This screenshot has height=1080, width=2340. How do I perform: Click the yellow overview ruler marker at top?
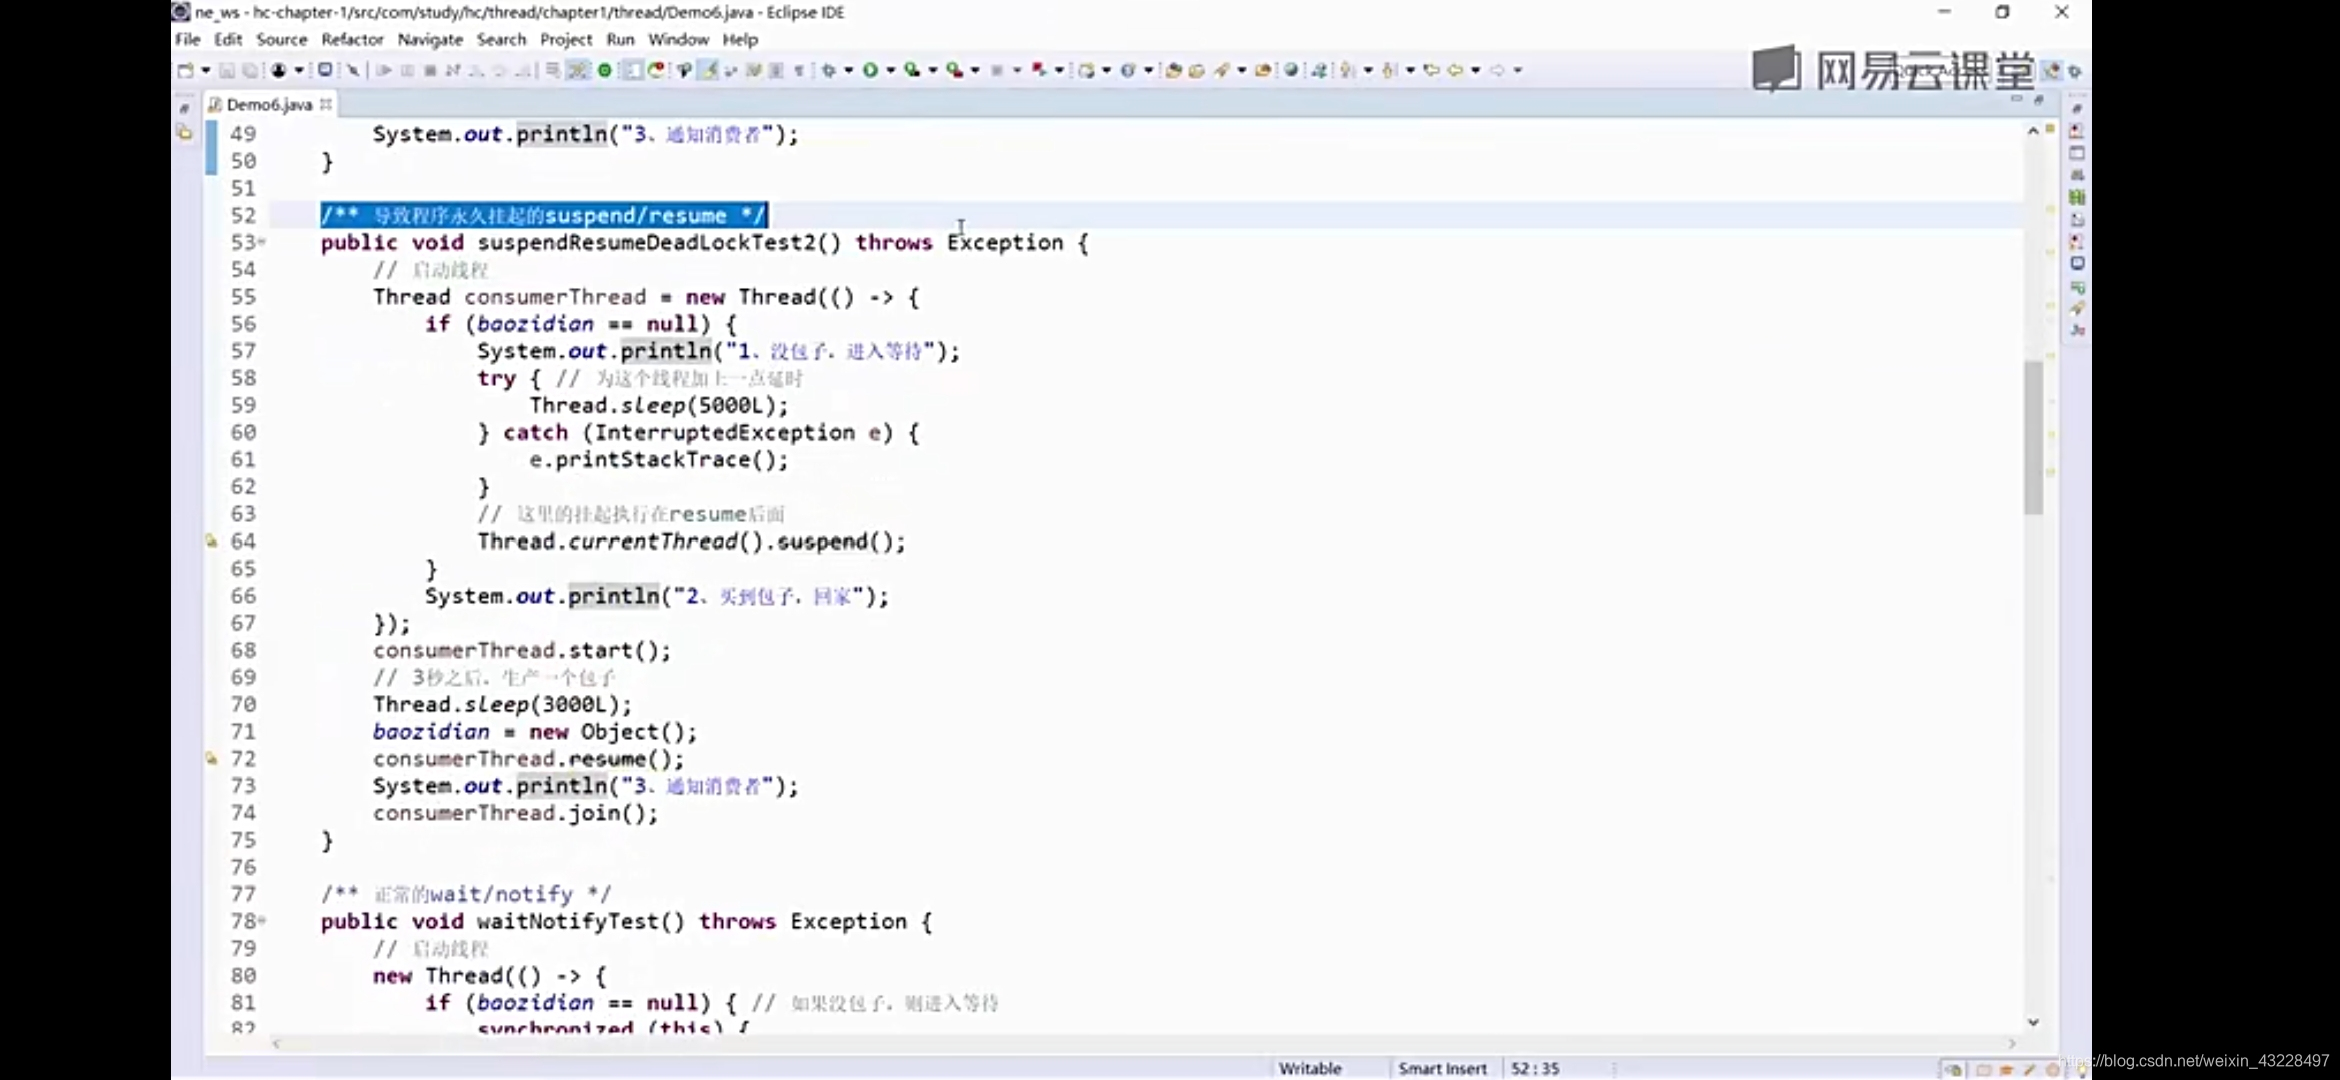[x=2050, y=129]
